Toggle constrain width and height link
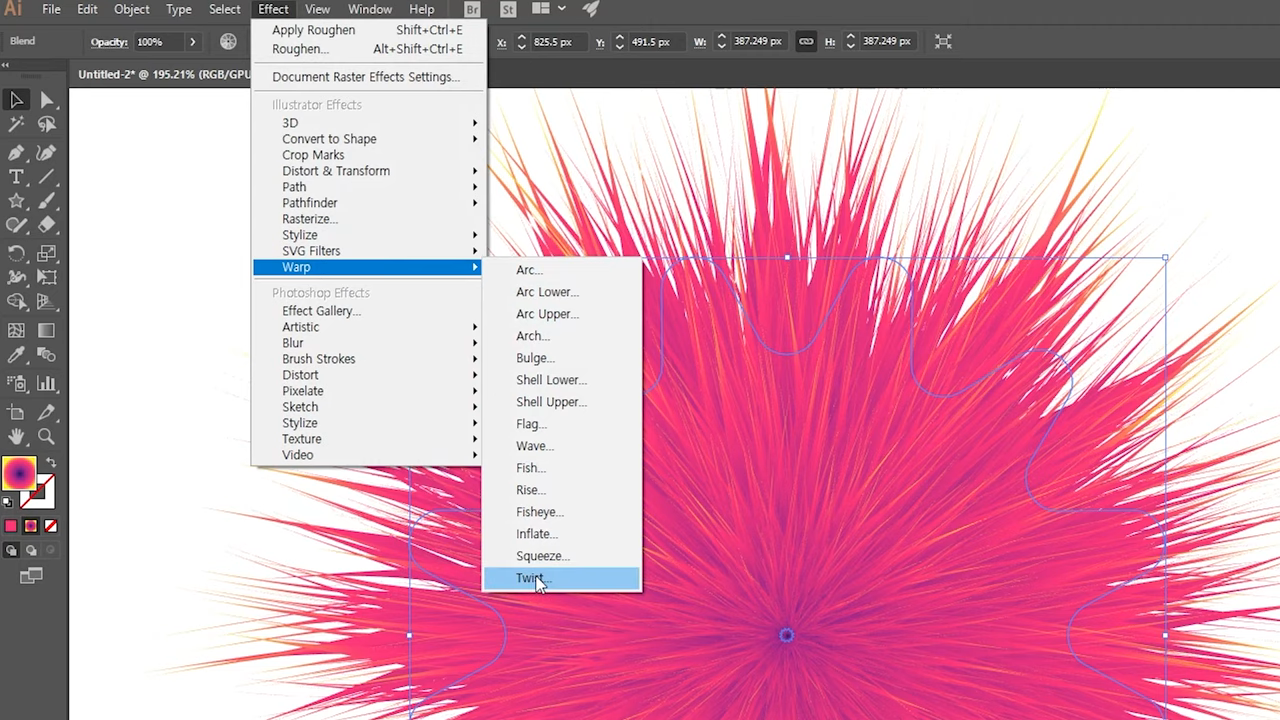Screen dimensions: 1280x720 point(805,42)
